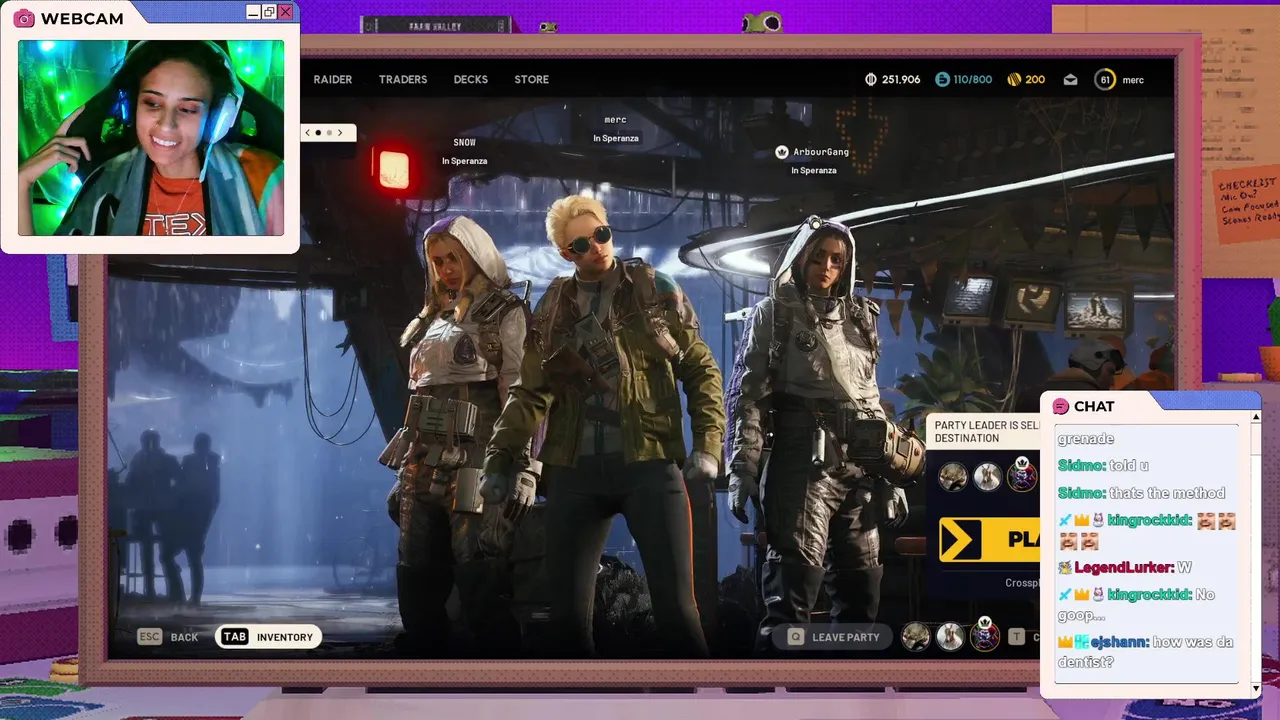Open the merc profile name in top bar
Image resolution: width=1280 pixels, height=720 pixels.
[x=1133, y=80]
